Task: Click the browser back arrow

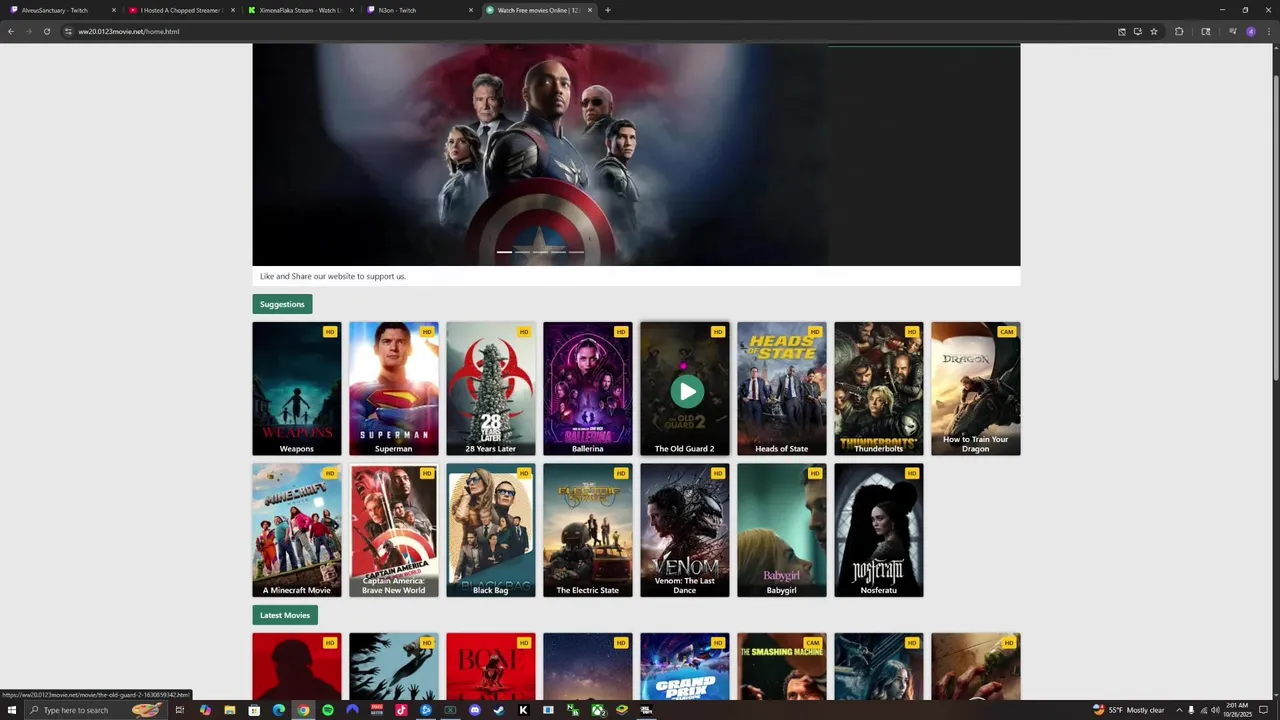Action: (x=11, y=31)
